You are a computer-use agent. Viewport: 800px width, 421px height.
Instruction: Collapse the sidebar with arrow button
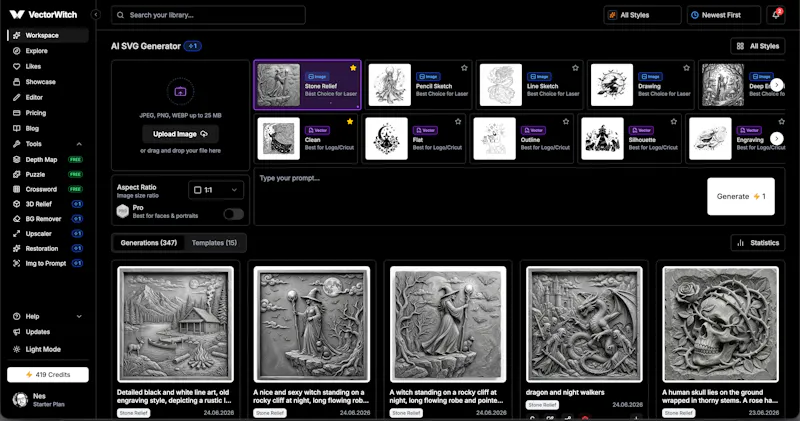[96, 15]
